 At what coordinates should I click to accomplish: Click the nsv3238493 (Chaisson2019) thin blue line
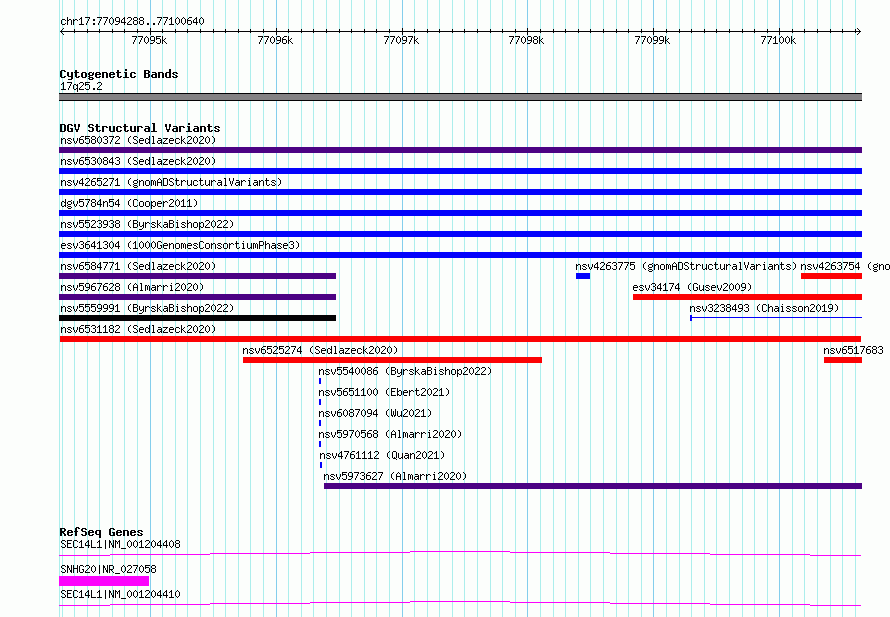pyautogui.click(x=776, y=318)
